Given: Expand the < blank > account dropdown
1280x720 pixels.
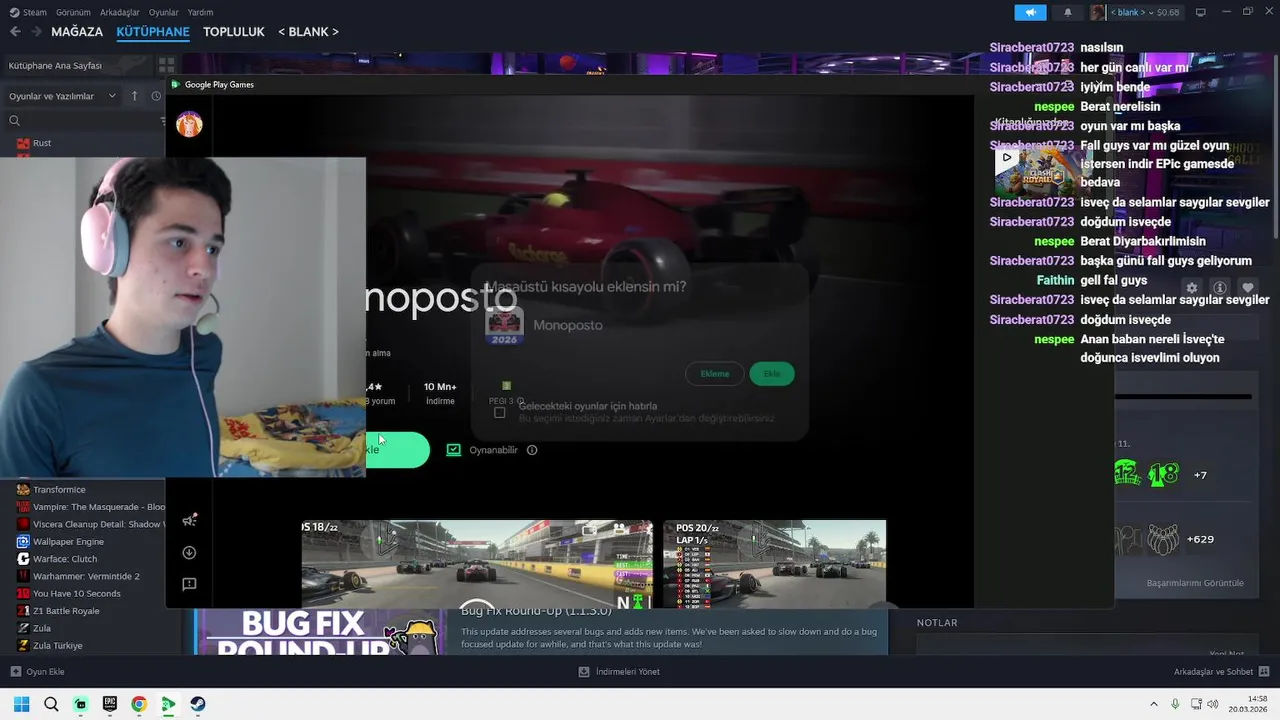Looking at the screenshot, I should click(x=1145, y=12).
